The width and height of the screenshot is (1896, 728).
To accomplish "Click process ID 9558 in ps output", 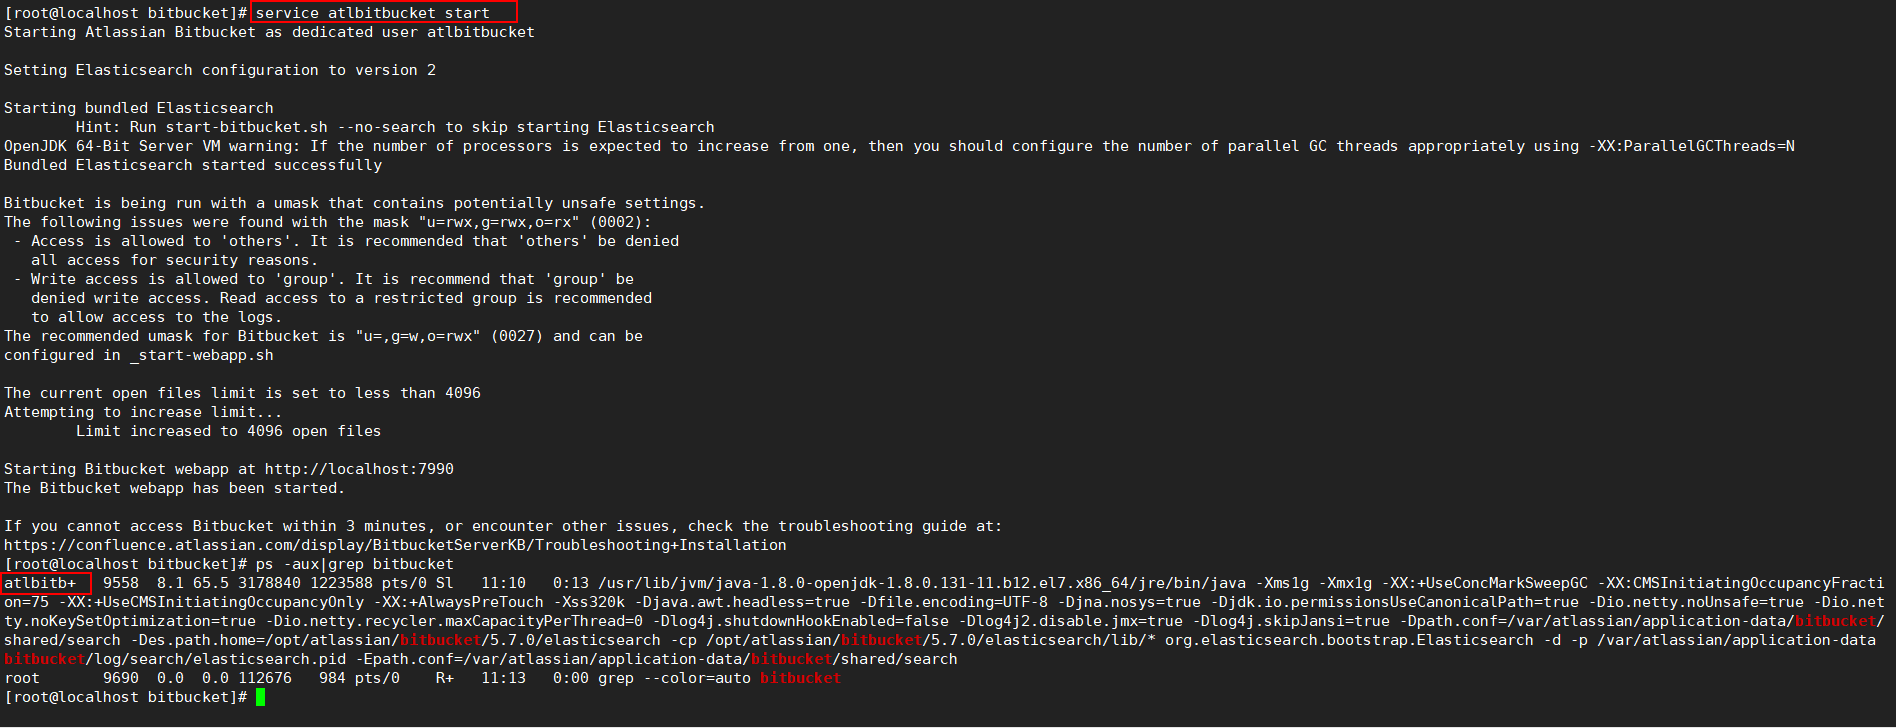I will click(x=121, y=583).
